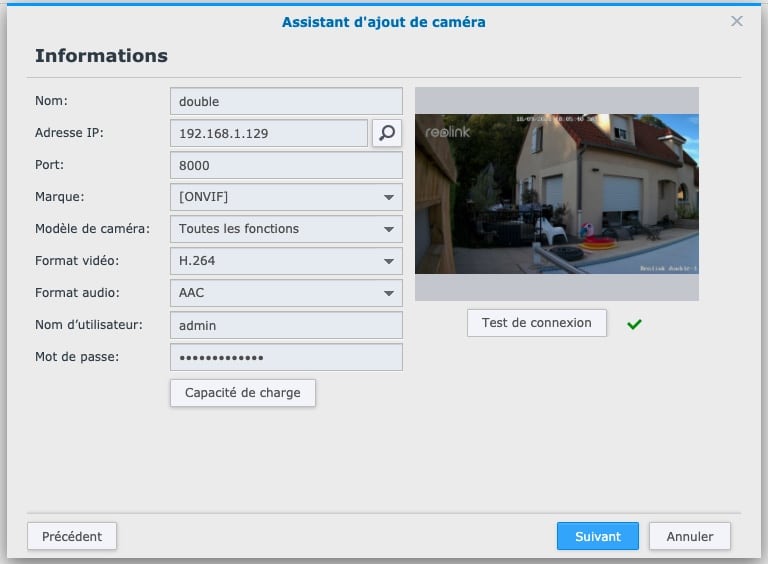Click the Format vidéo: label
The height and width of the screenshot is (564, 768).
(77, 260)
